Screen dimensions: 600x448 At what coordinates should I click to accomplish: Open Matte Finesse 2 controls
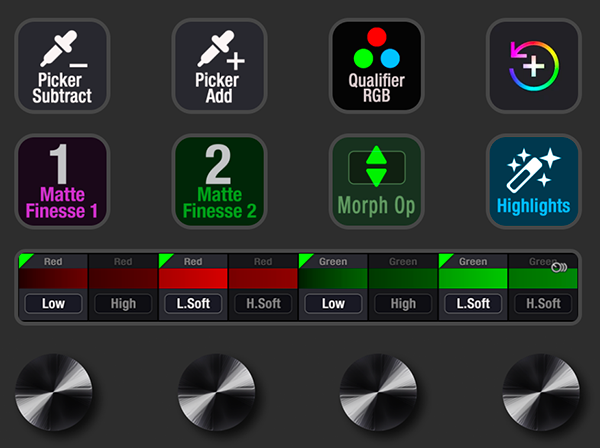[x=219, y=181]
